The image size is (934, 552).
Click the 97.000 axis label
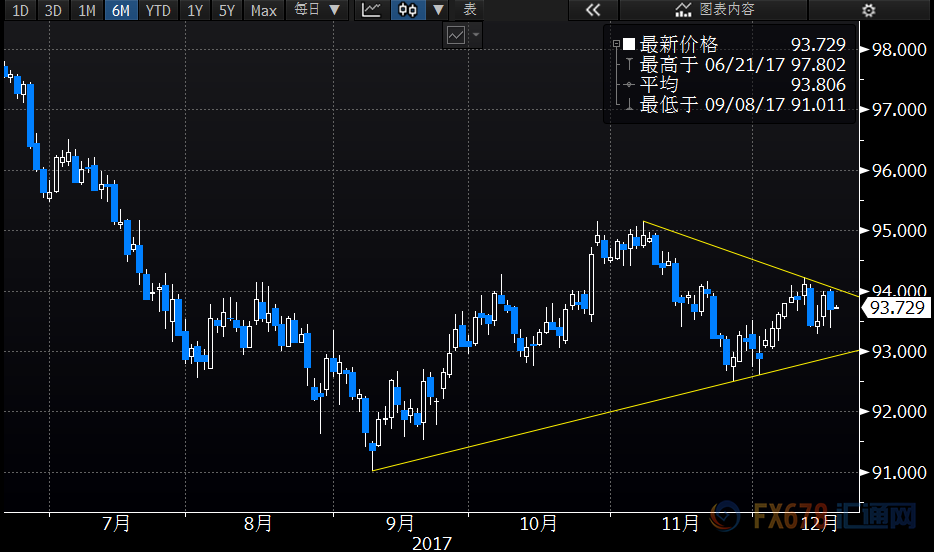[899, 110]
